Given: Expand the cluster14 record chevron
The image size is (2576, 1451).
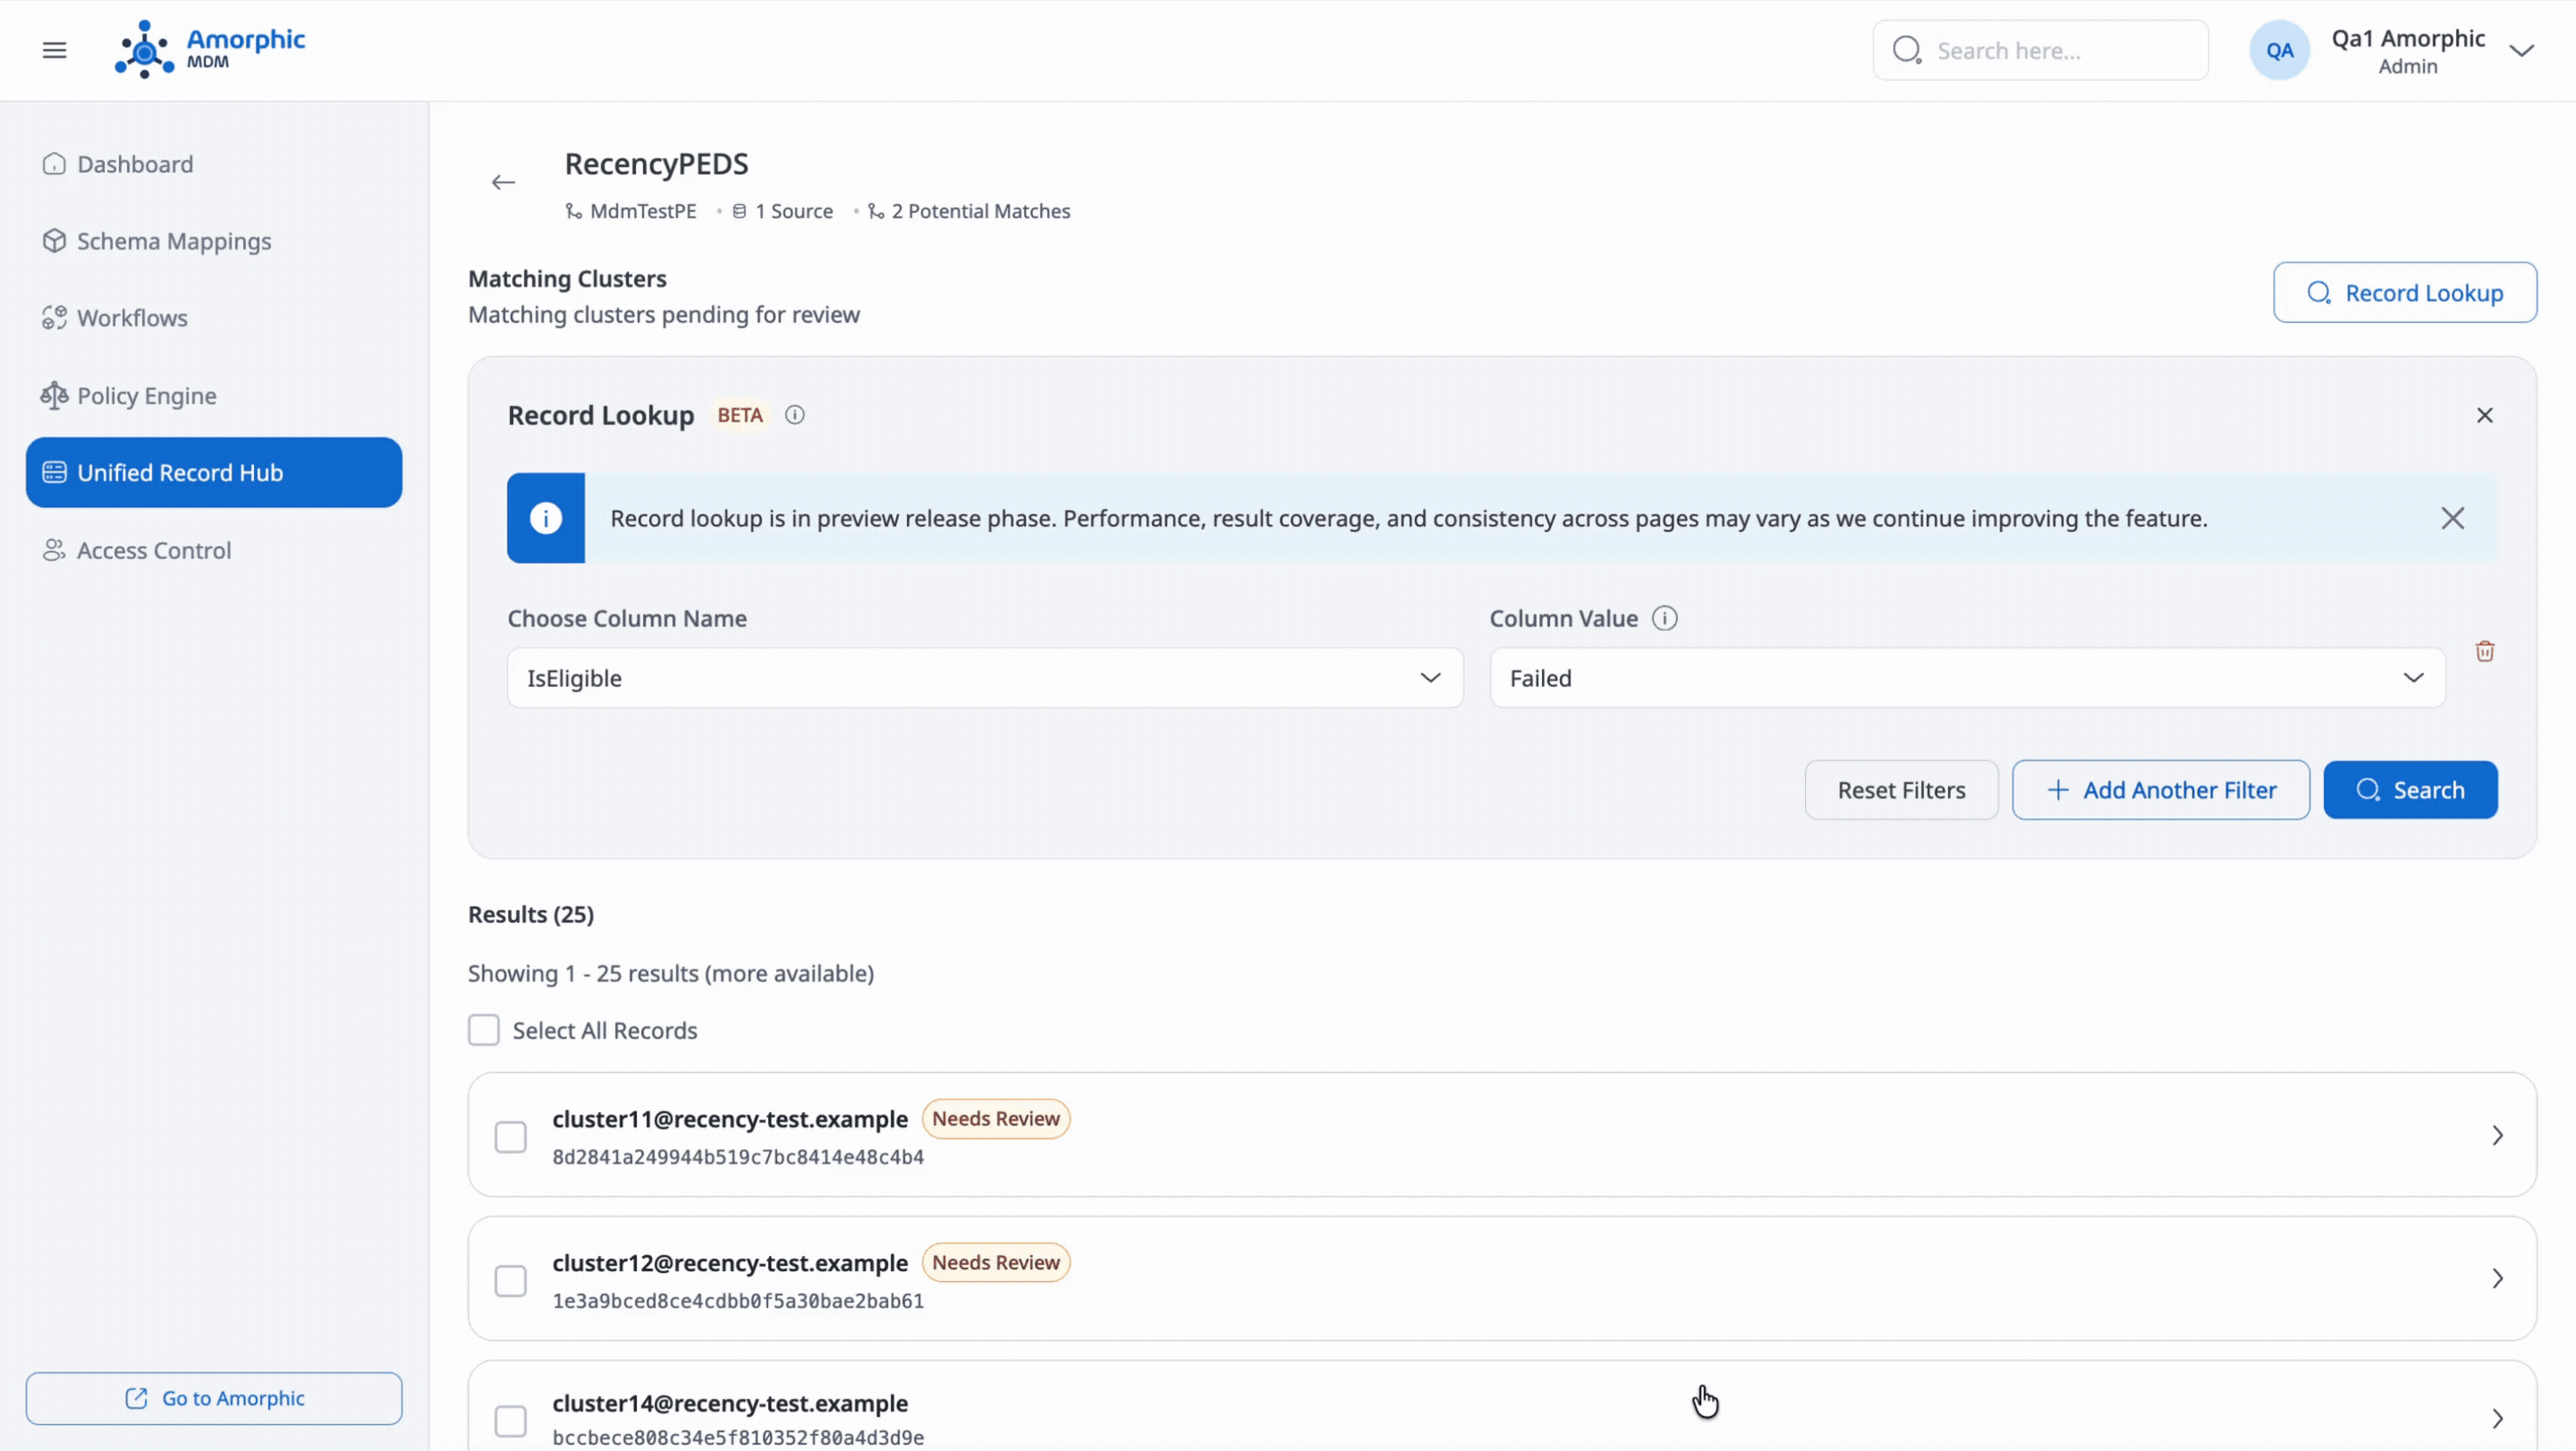Looking at the screenshot, I should (x=2497, y=1419).
